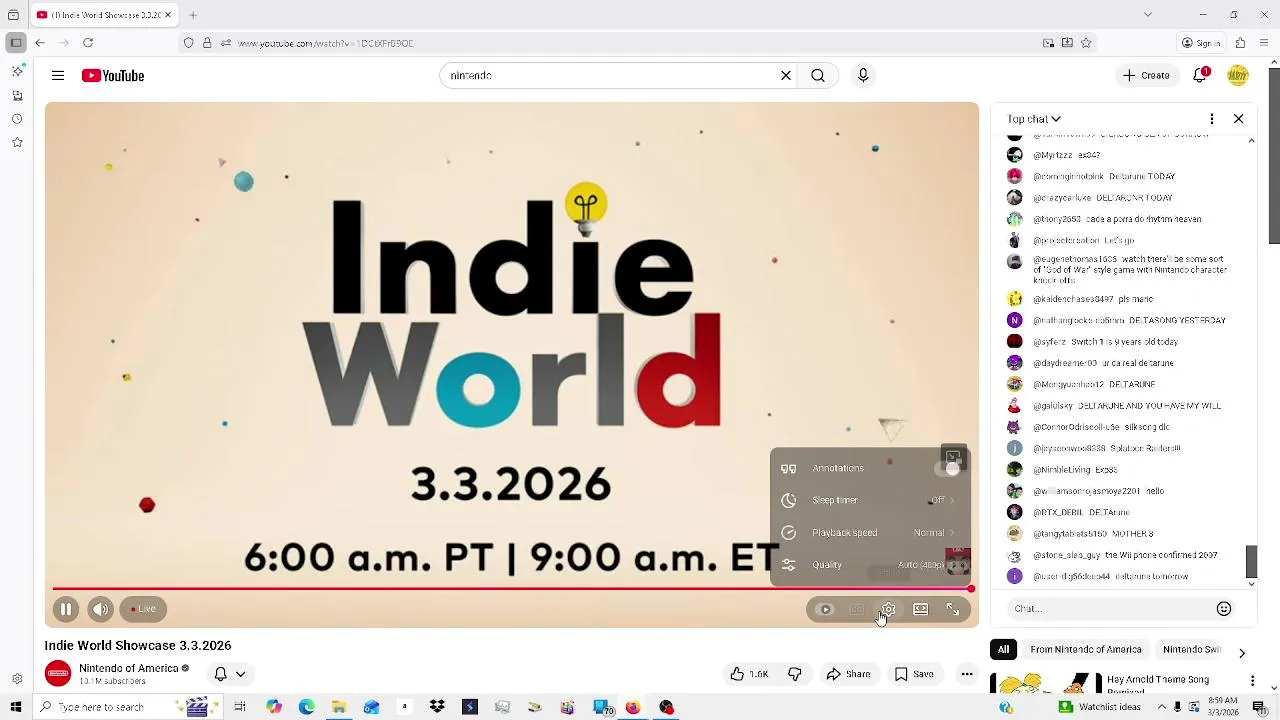
Task: Mute the video with the volume icon
Action: pos(100,609)
